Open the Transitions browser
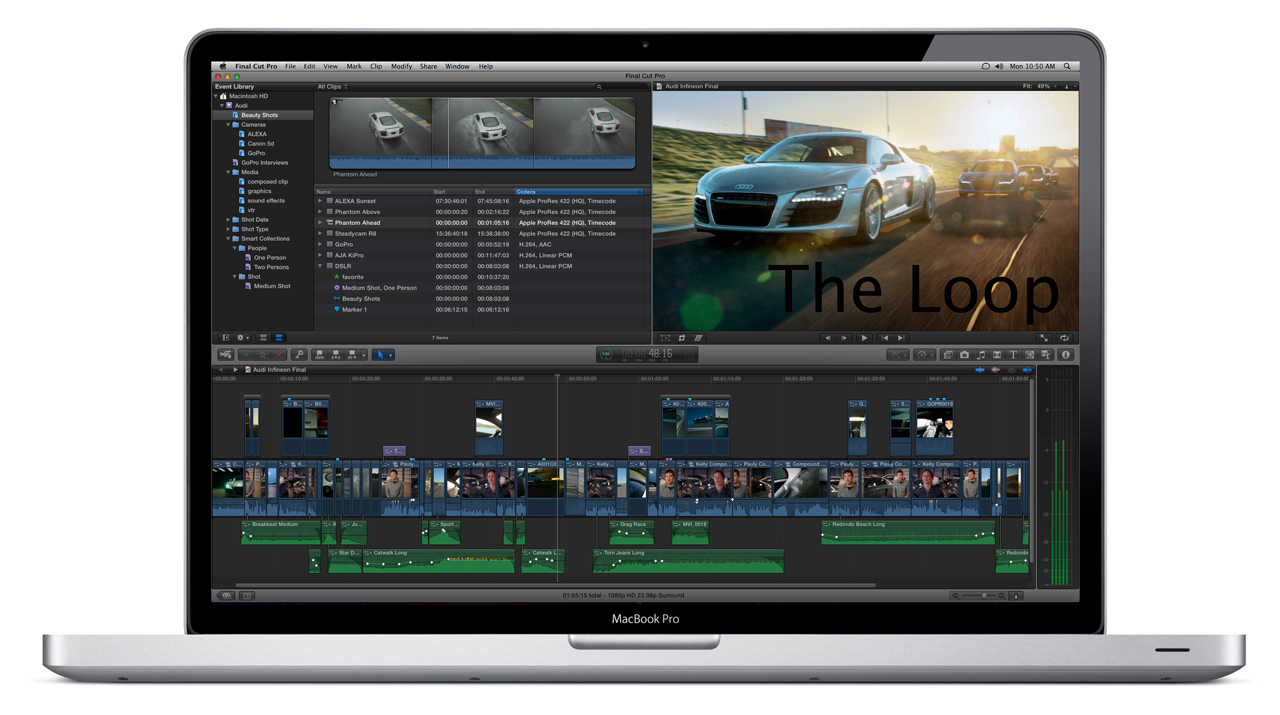 point(997,355)
